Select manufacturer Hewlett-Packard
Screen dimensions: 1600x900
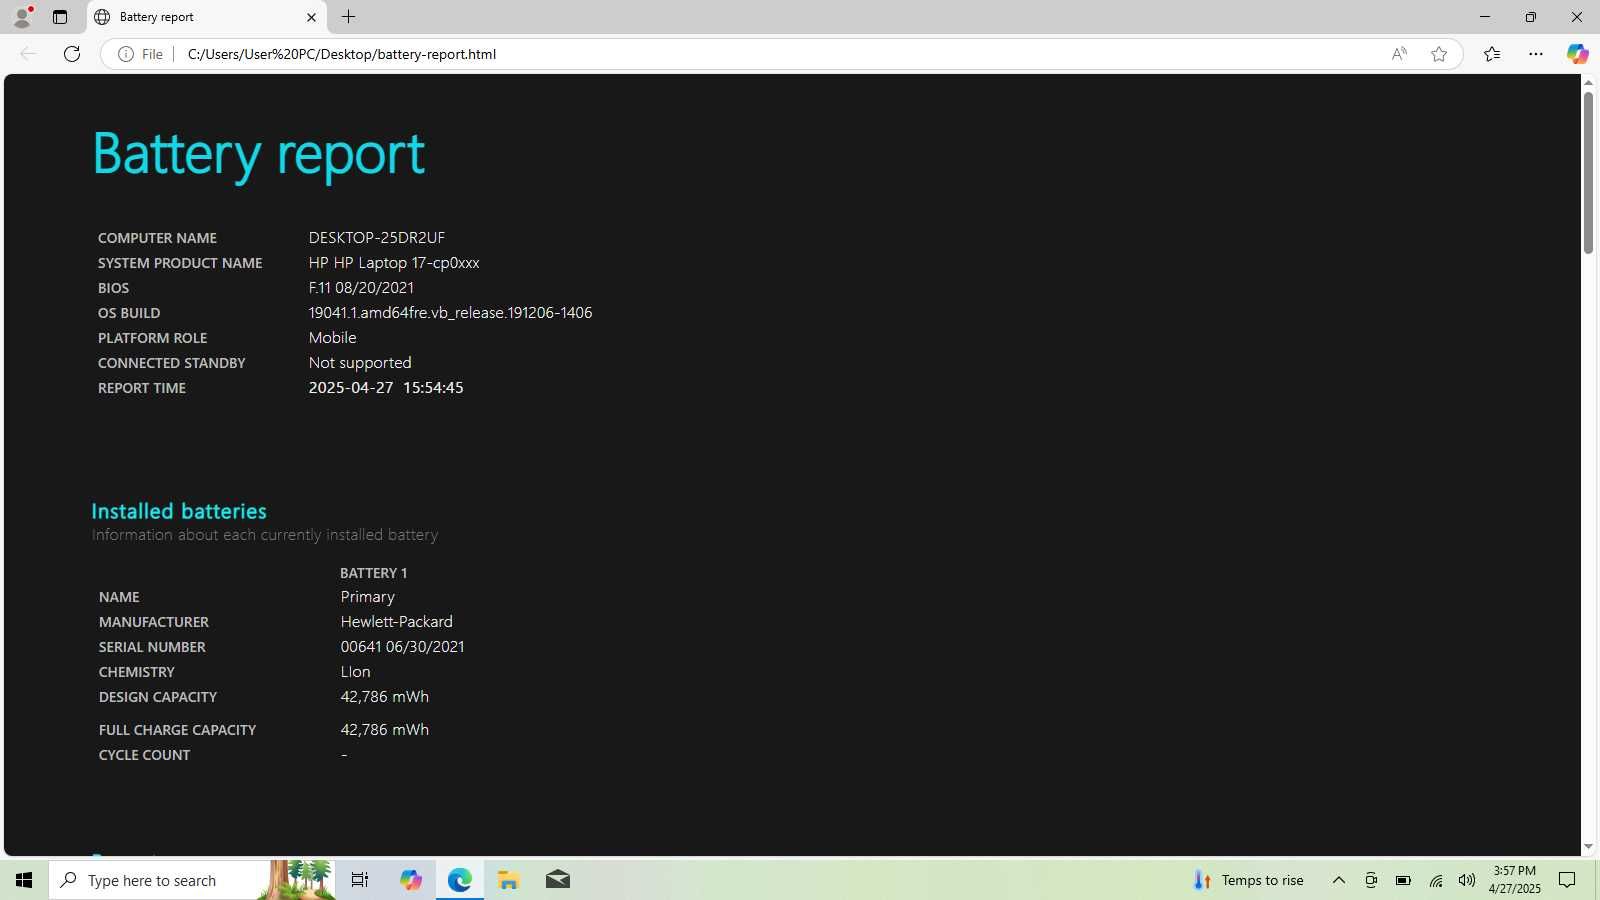396,622
